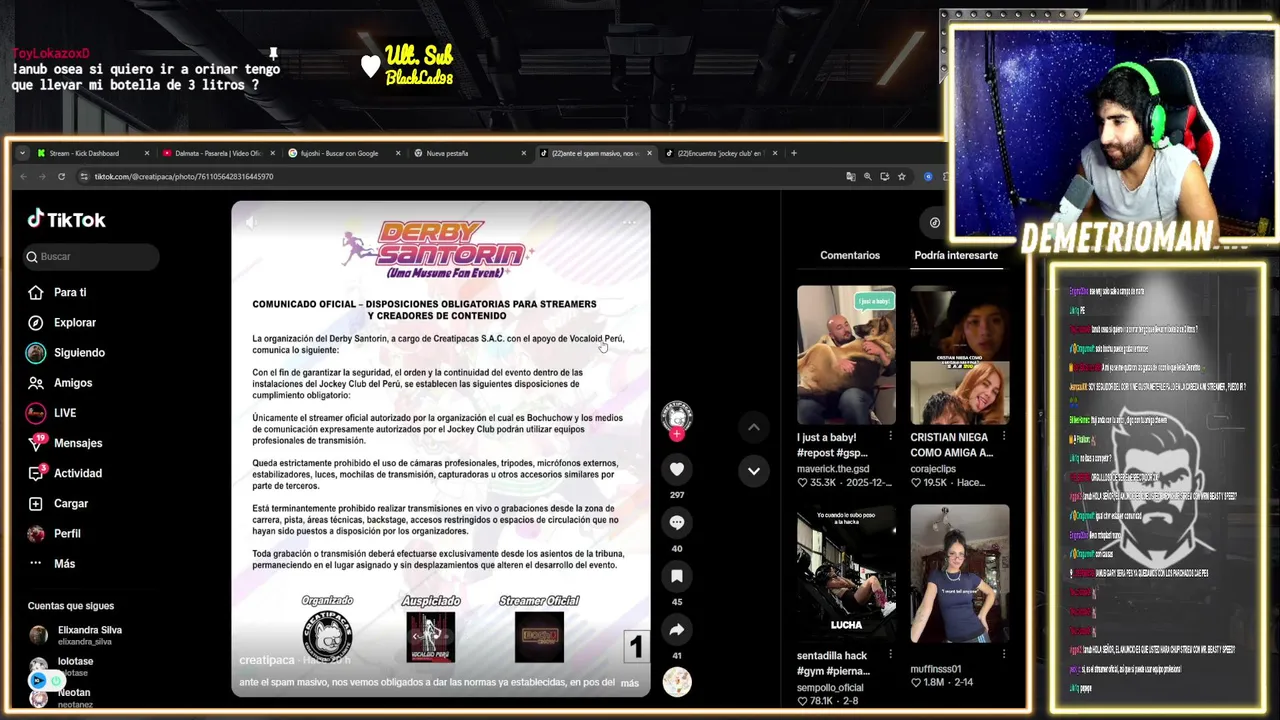Viewport: 1280px width, 720px height.
Task: Open the TikTok home logo
Action: (66, 220)
